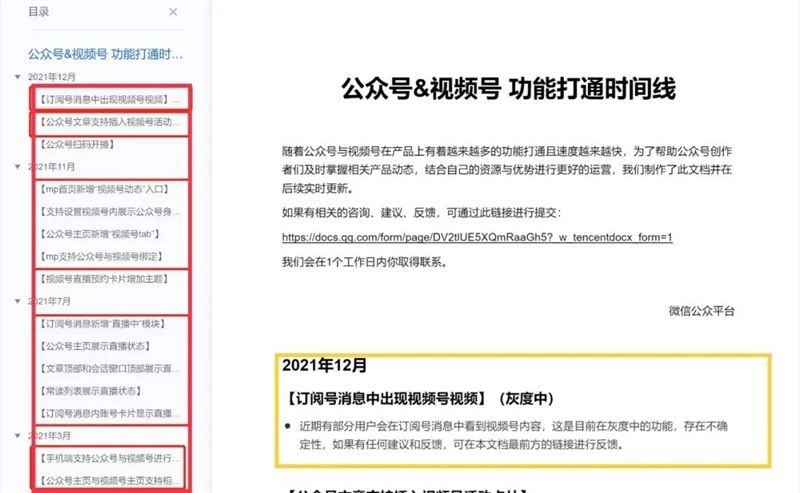
Task: Click the 2021年12月 label in outline
Action: (52, 77)
